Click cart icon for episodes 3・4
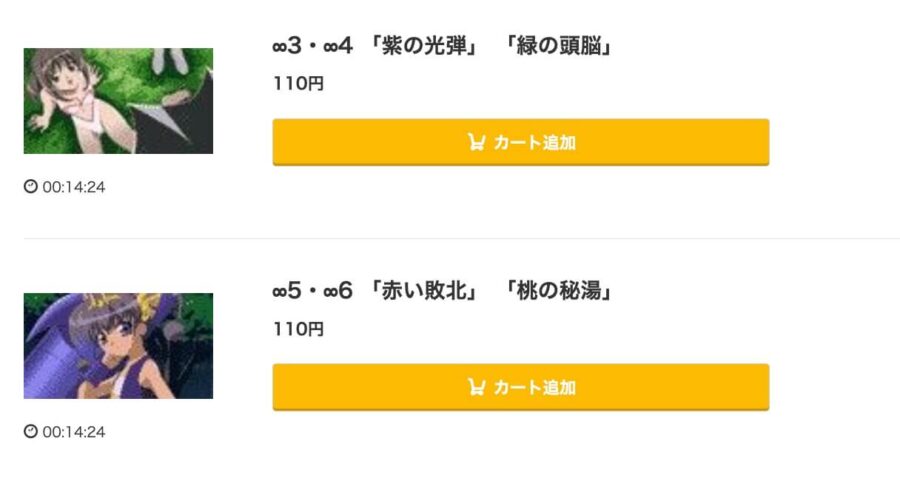 (476, 142)
